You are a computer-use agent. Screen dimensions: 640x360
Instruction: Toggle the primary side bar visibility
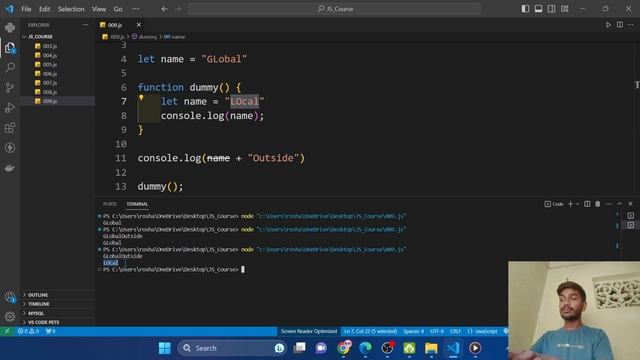(x=525, y=9)
